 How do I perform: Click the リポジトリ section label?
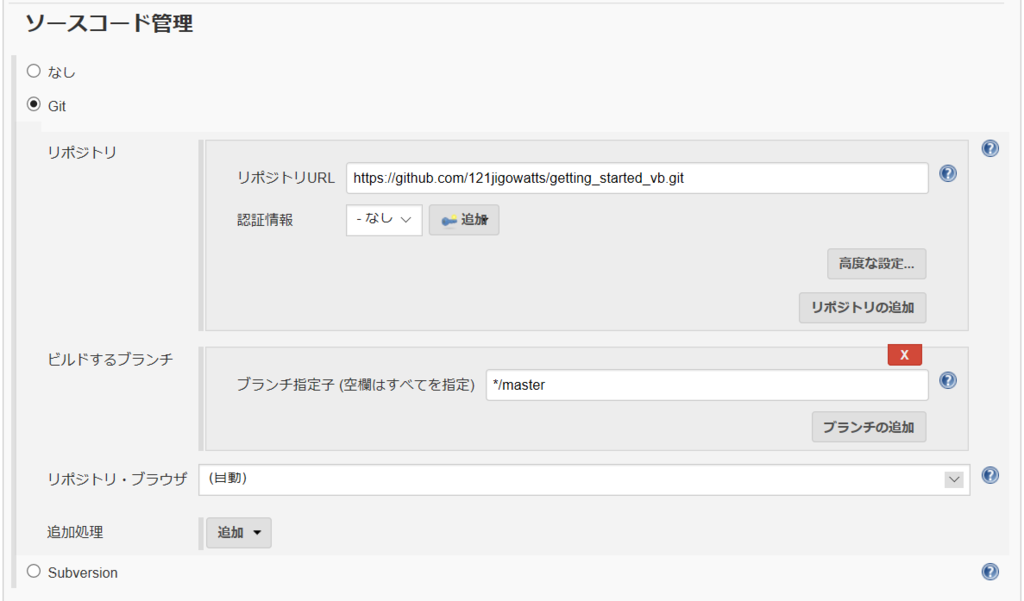click(x=82, y=152)
